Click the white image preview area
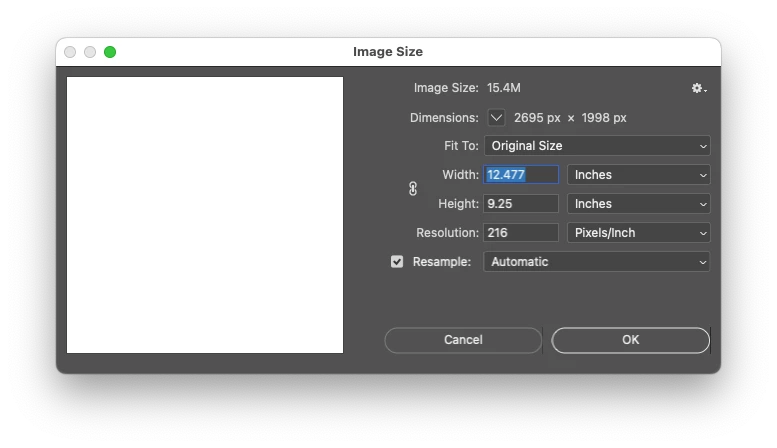777x448 pixels. click(x=205, y=215)
